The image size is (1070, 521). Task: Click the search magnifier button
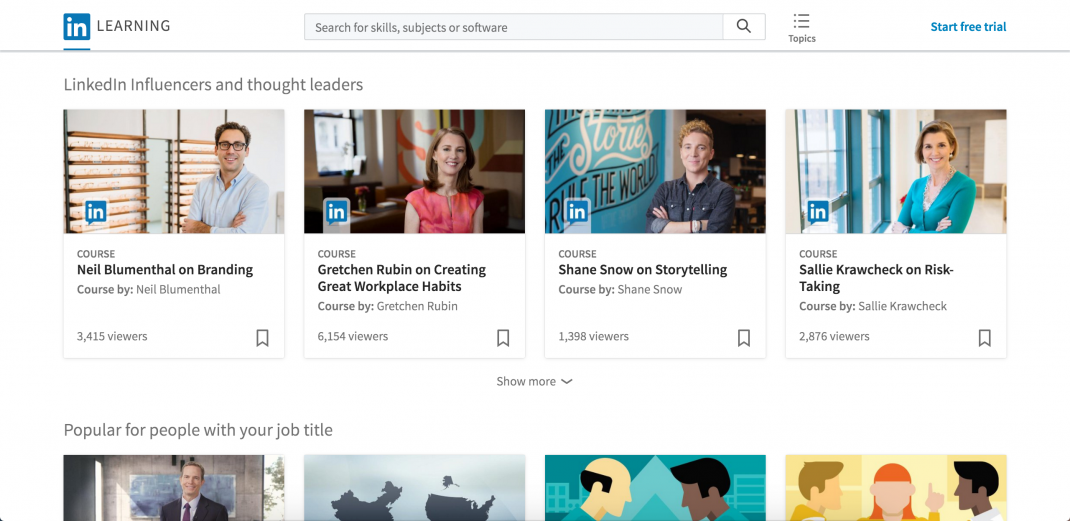click(x=743, y=27)
